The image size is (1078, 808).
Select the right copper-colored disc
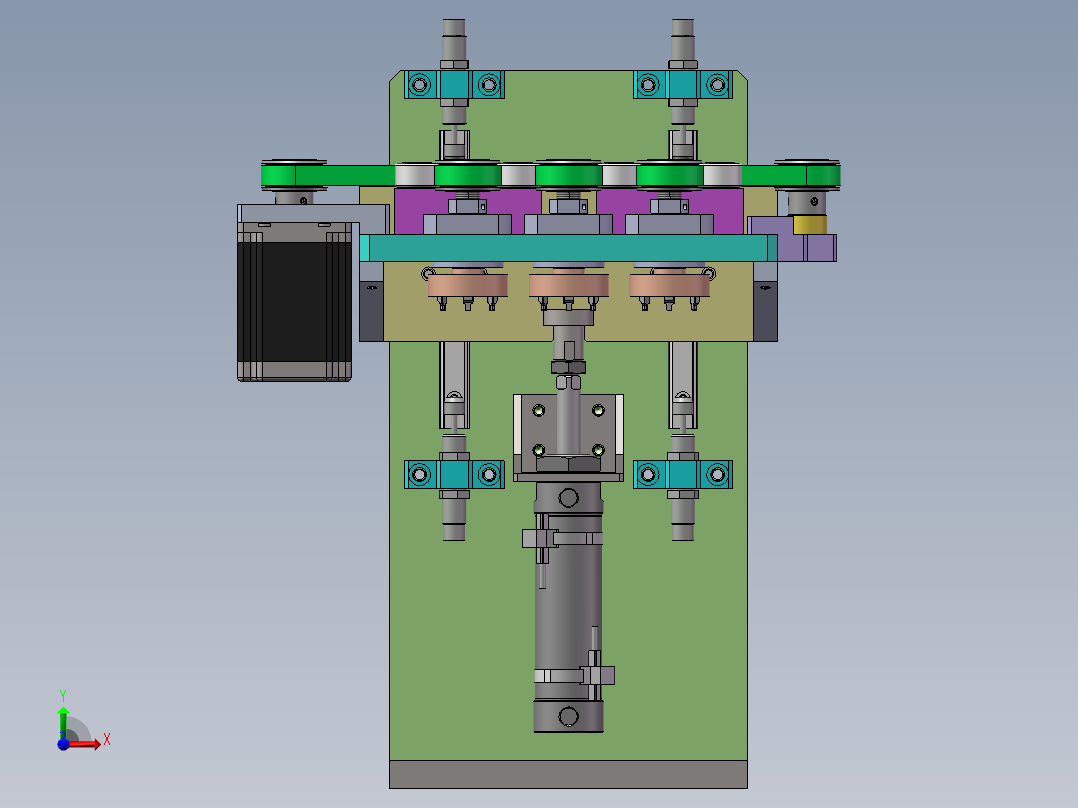point(669,285)
